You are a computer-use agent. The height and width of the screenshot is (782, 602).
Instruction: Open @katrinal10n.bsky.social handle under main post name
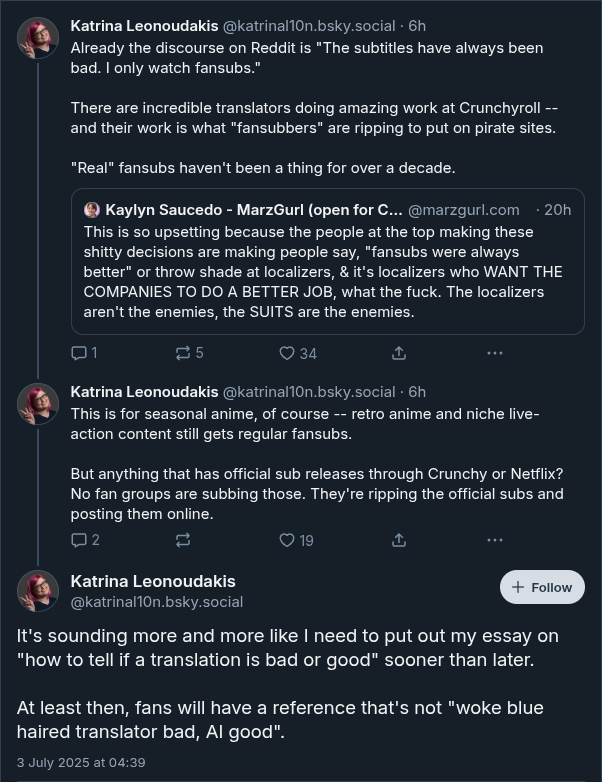157,602
